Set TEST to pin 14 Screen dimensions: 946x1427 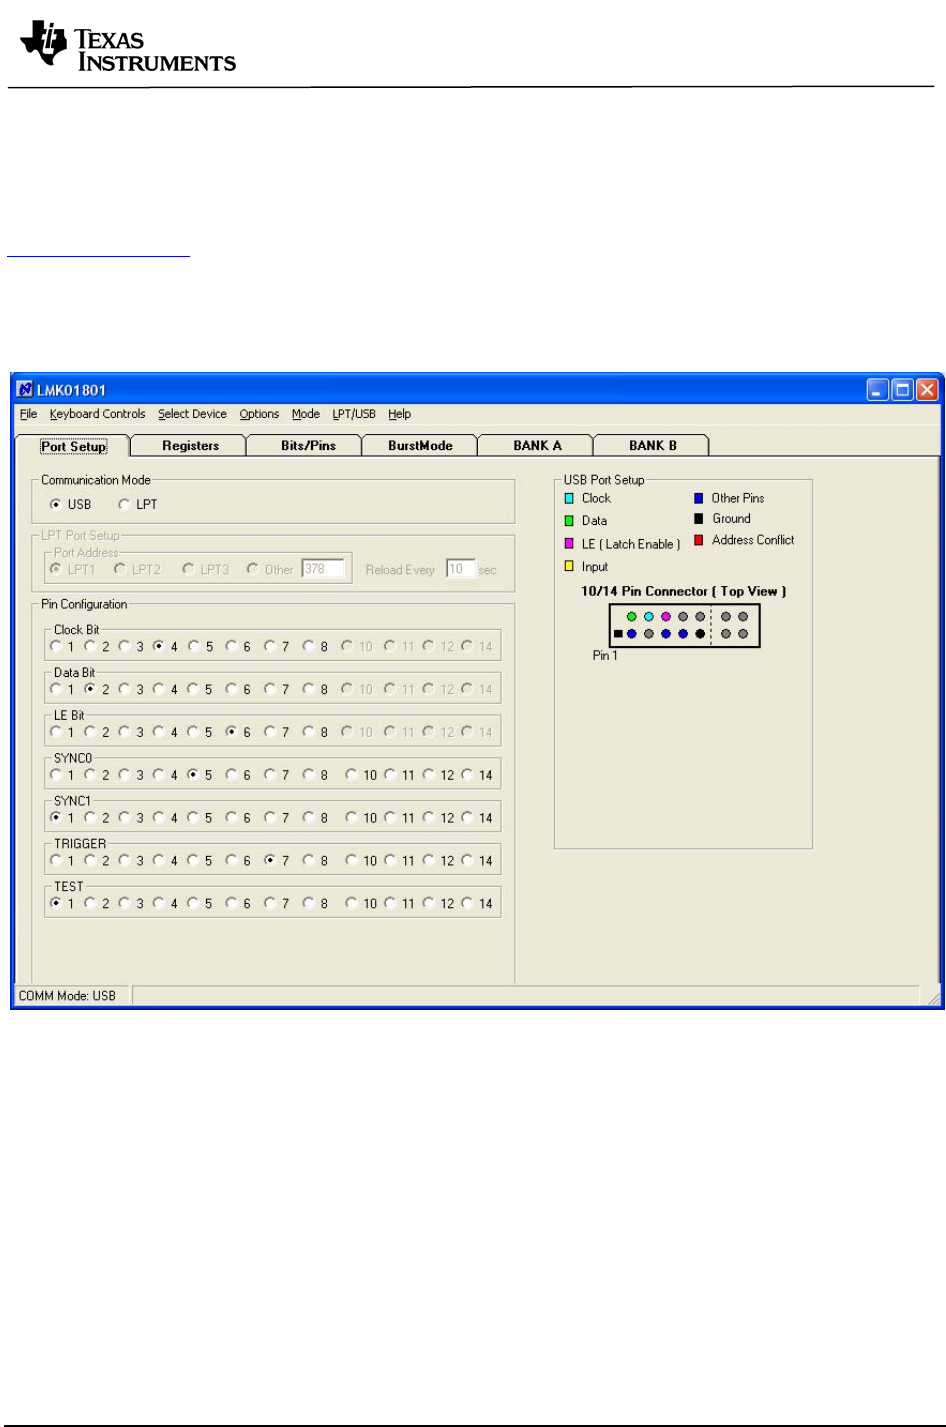(x=467, y=903)
